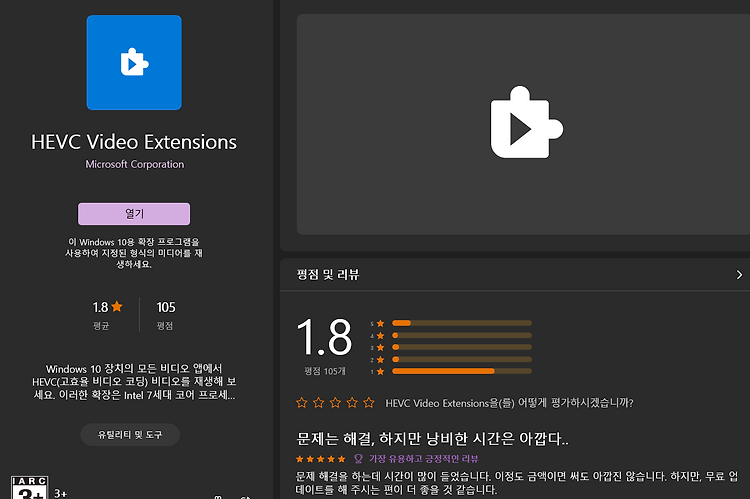
Task: Select the 4-star rating bar
Action: tap(462, 335)
